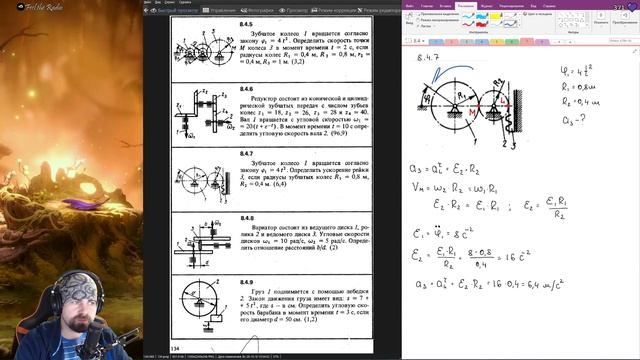Open the second viewer menu bar item
Viewport: 640px width, 360px height.
coord(158,2)
